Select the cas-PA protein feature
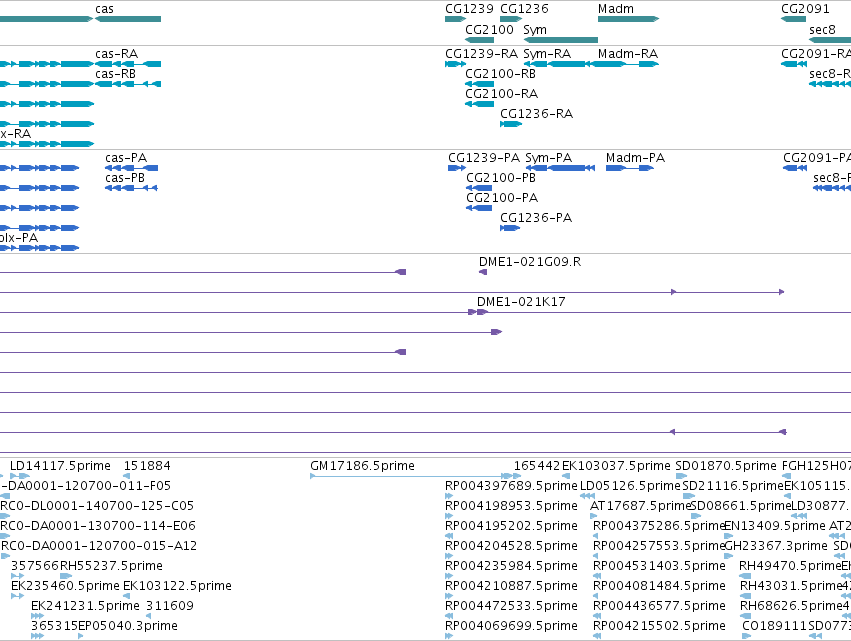The height and width of the screenshot is (641, 851). [131, 168]
